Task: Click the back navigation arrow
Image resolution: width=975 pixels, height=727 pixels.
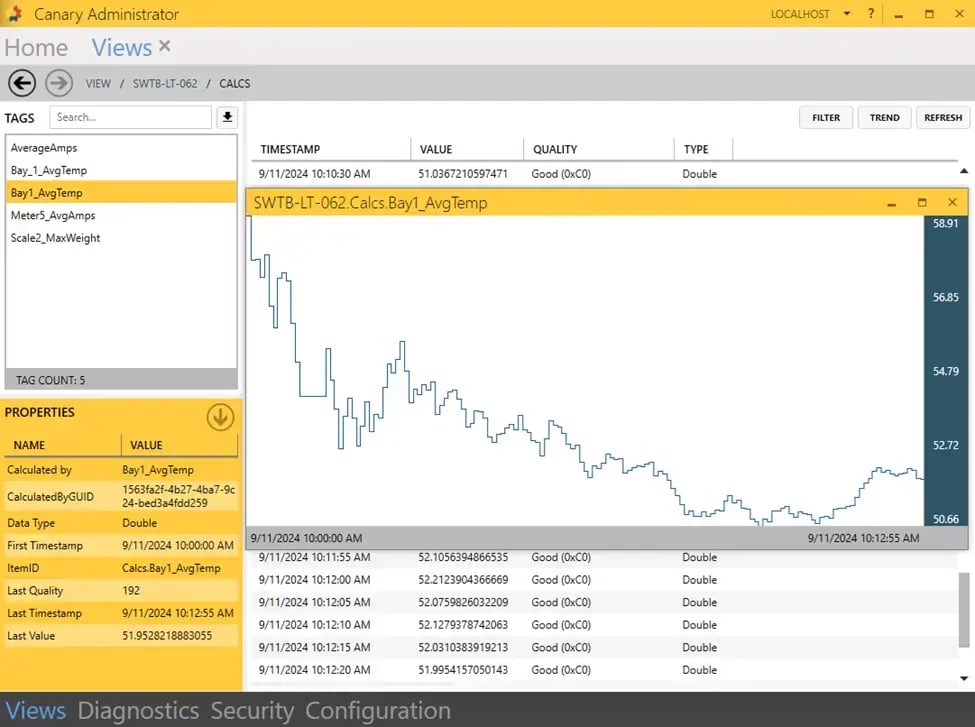Action: tap(21, 83)
